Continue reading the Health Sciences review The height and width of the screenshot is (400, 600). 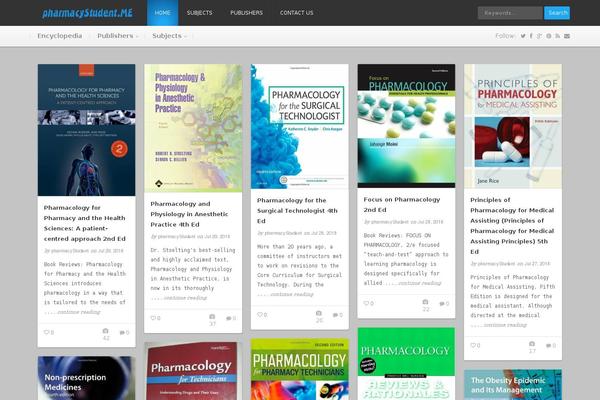[78, 312]
